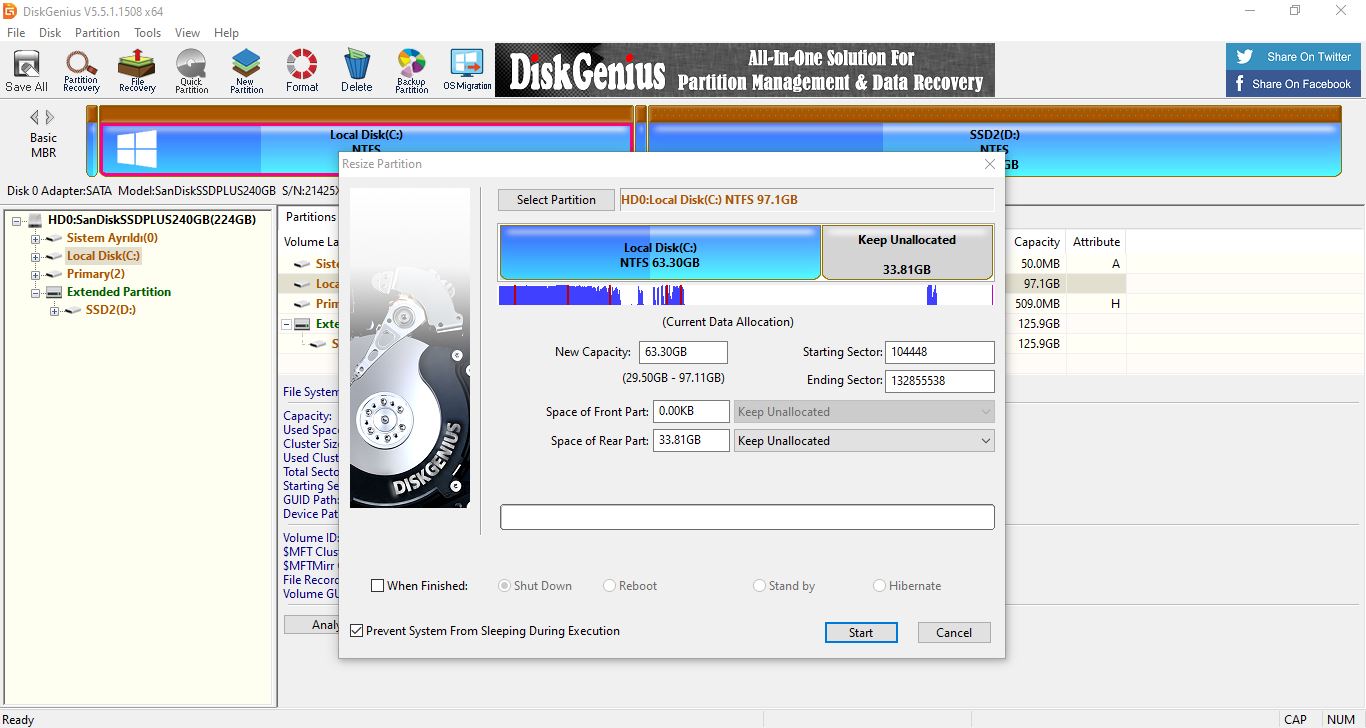Launch the File Recovery tool
1366x728 pixels.
coord(137,71)
